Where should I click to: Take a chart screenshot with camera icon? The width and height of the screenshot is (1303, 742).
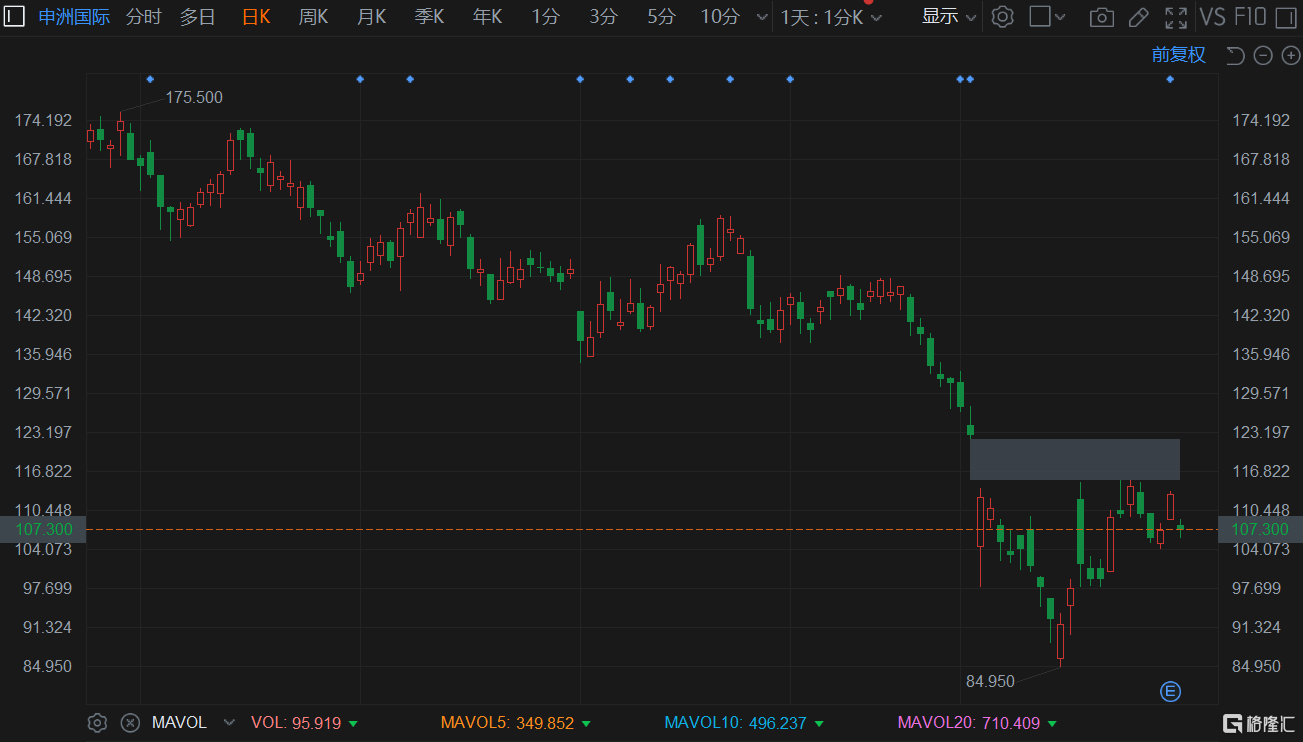1101,17
